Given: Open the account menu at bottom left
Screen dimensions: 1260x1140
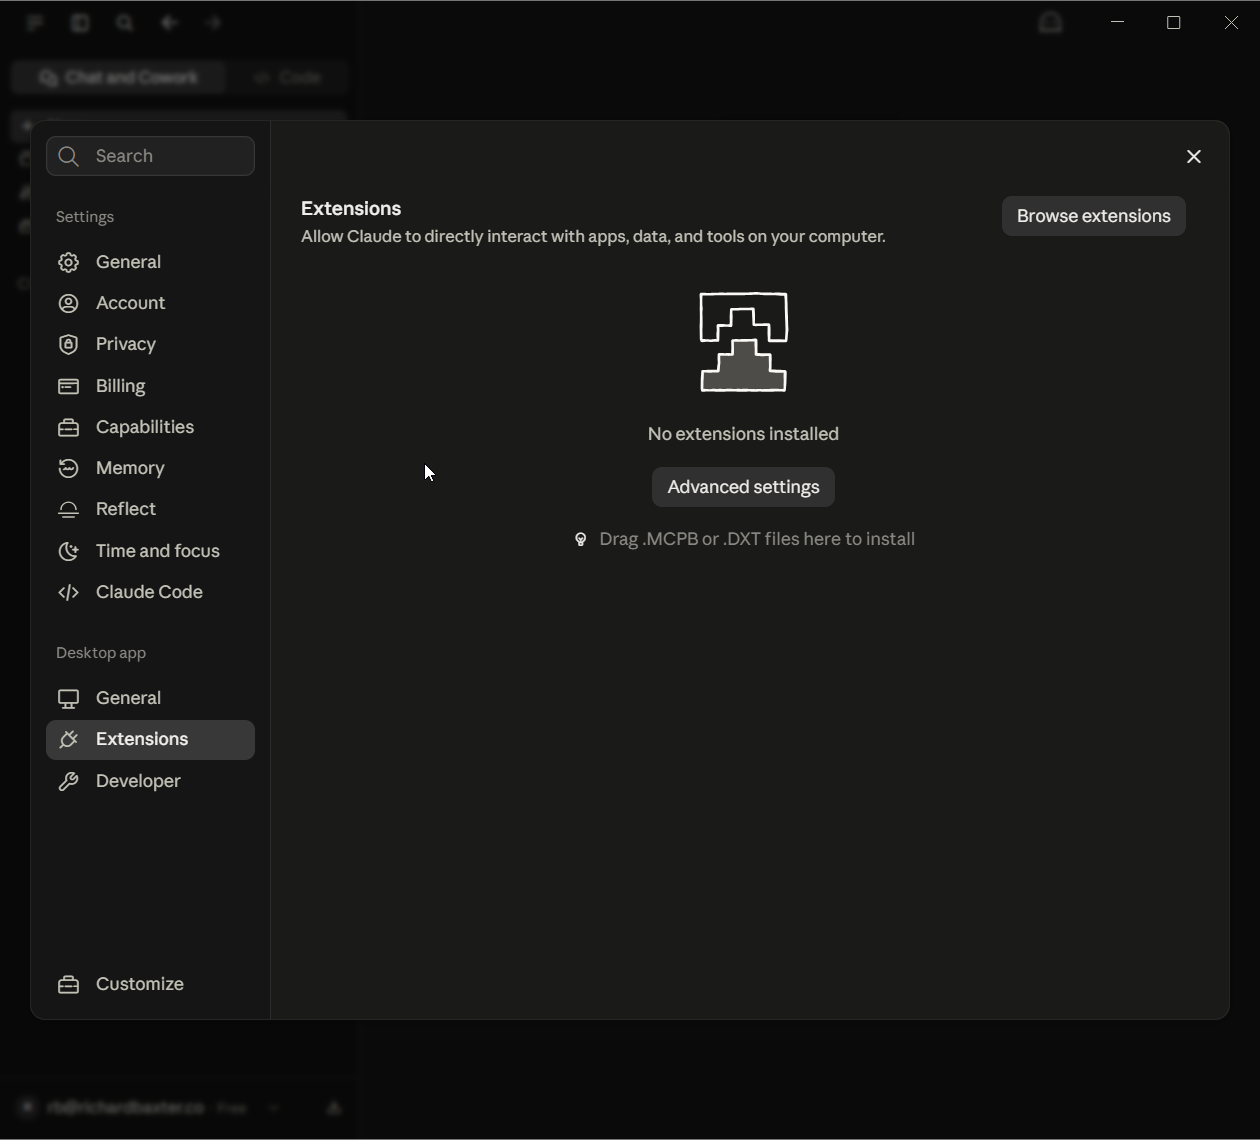Looking at the screenshot, I should coord(150,1108).
